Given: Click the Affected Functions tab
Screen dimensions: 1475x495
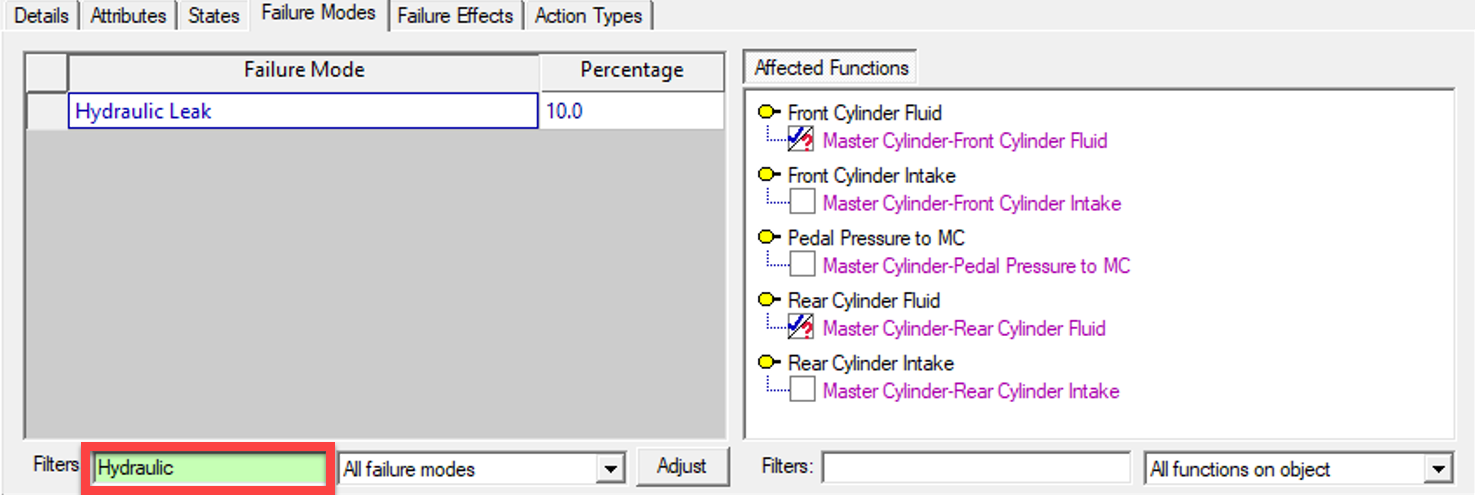Looking at the screenshot, I should coord(831,68).
